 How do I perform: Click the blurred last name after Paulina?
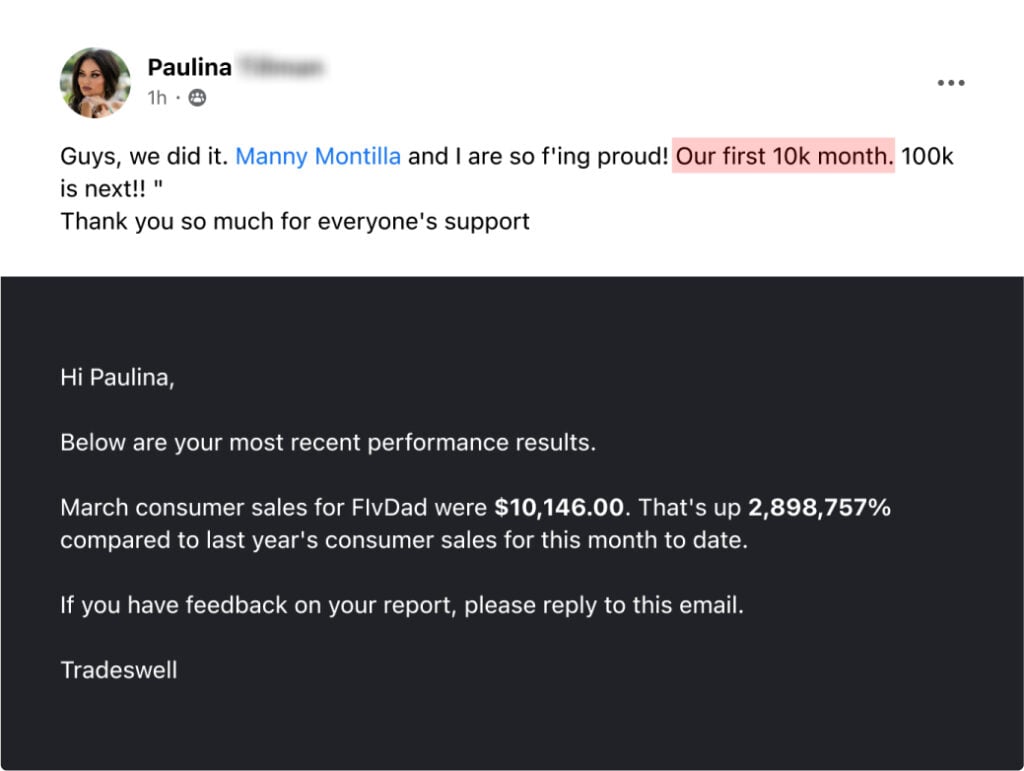click(x=280, y=67)
